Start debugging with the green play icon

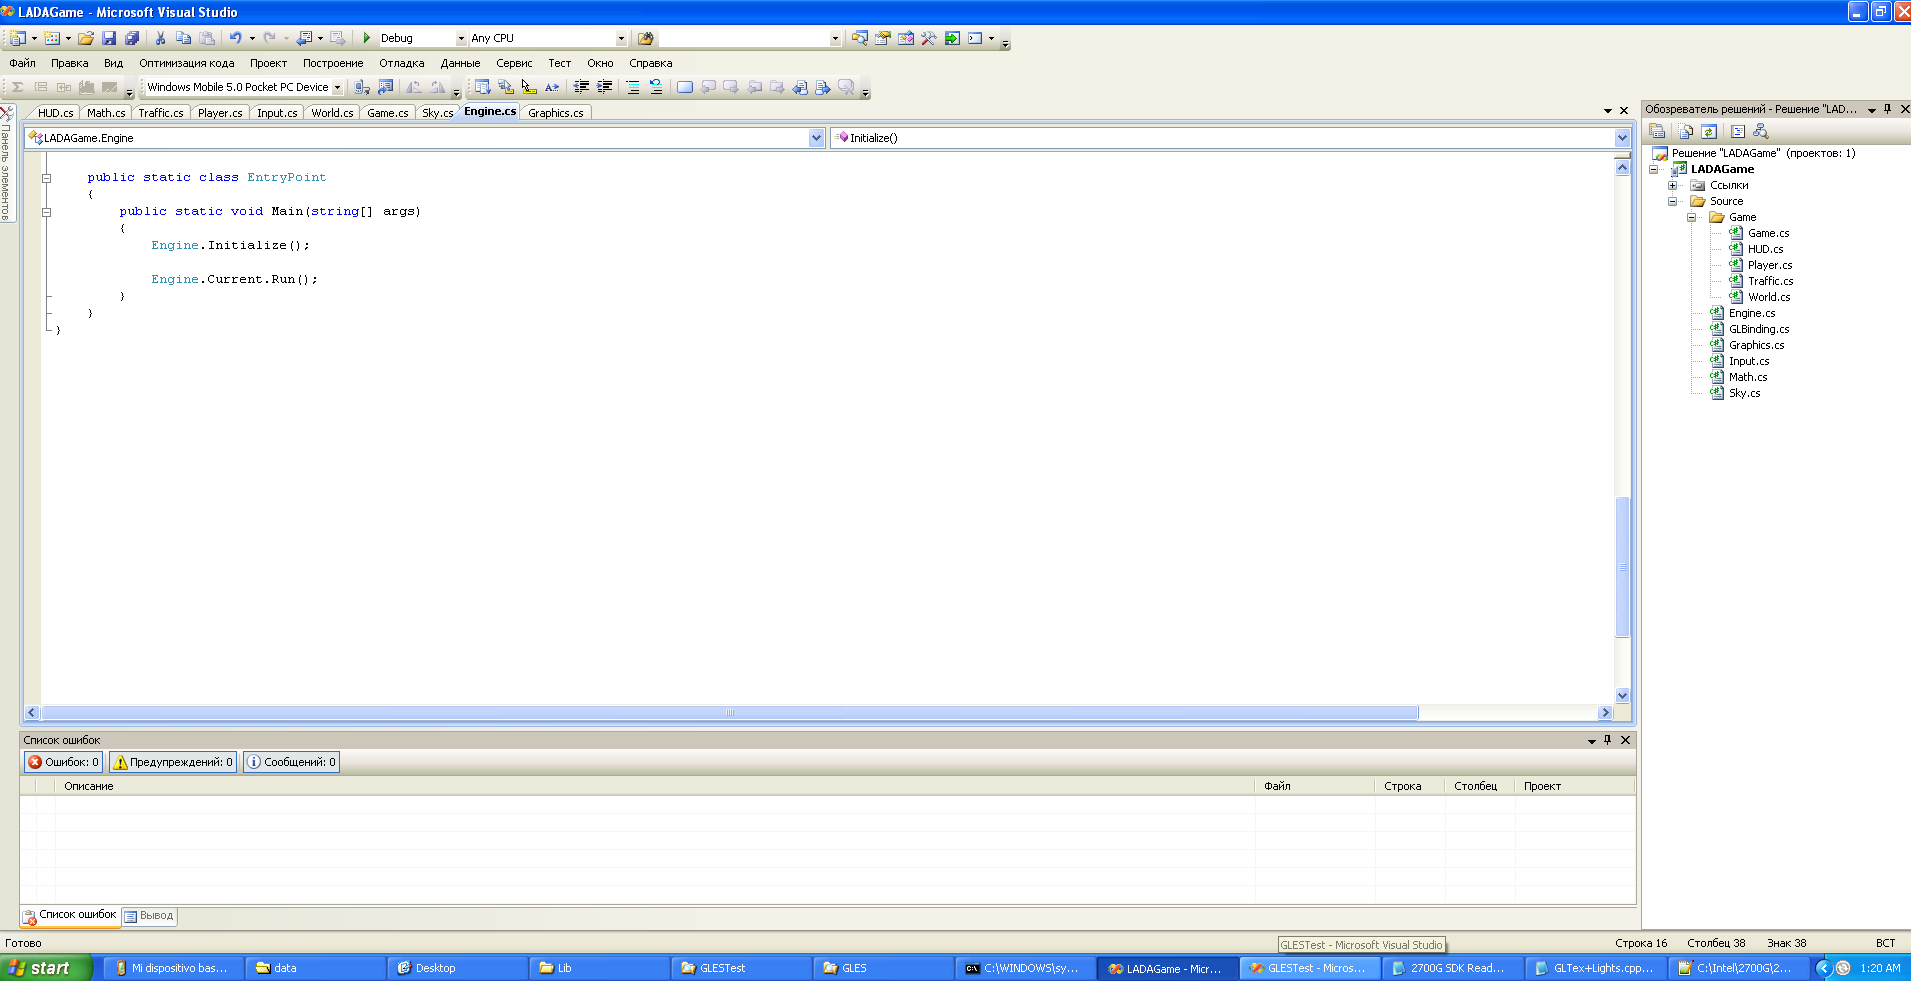click(367, 38)
